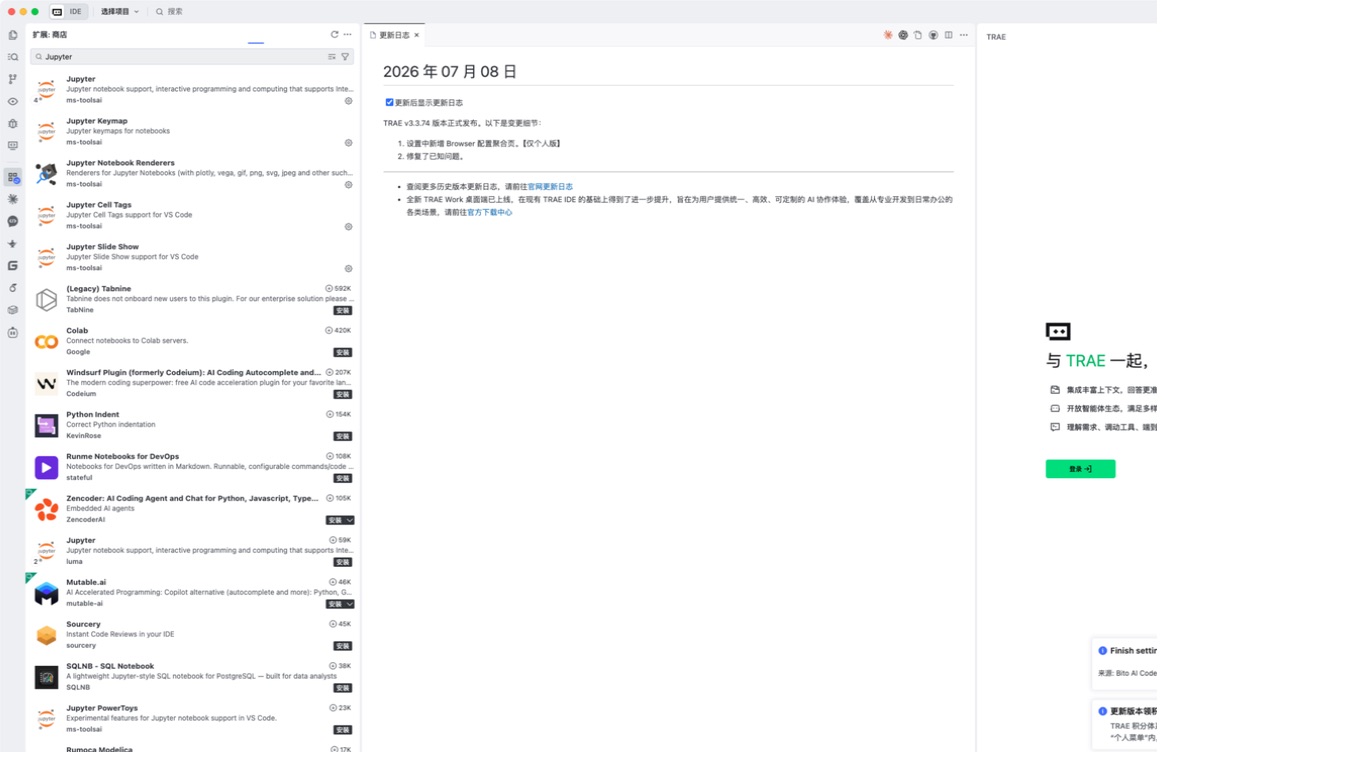
Task: Open the Search view in activity bar
Action: click(x=13, y=57)
